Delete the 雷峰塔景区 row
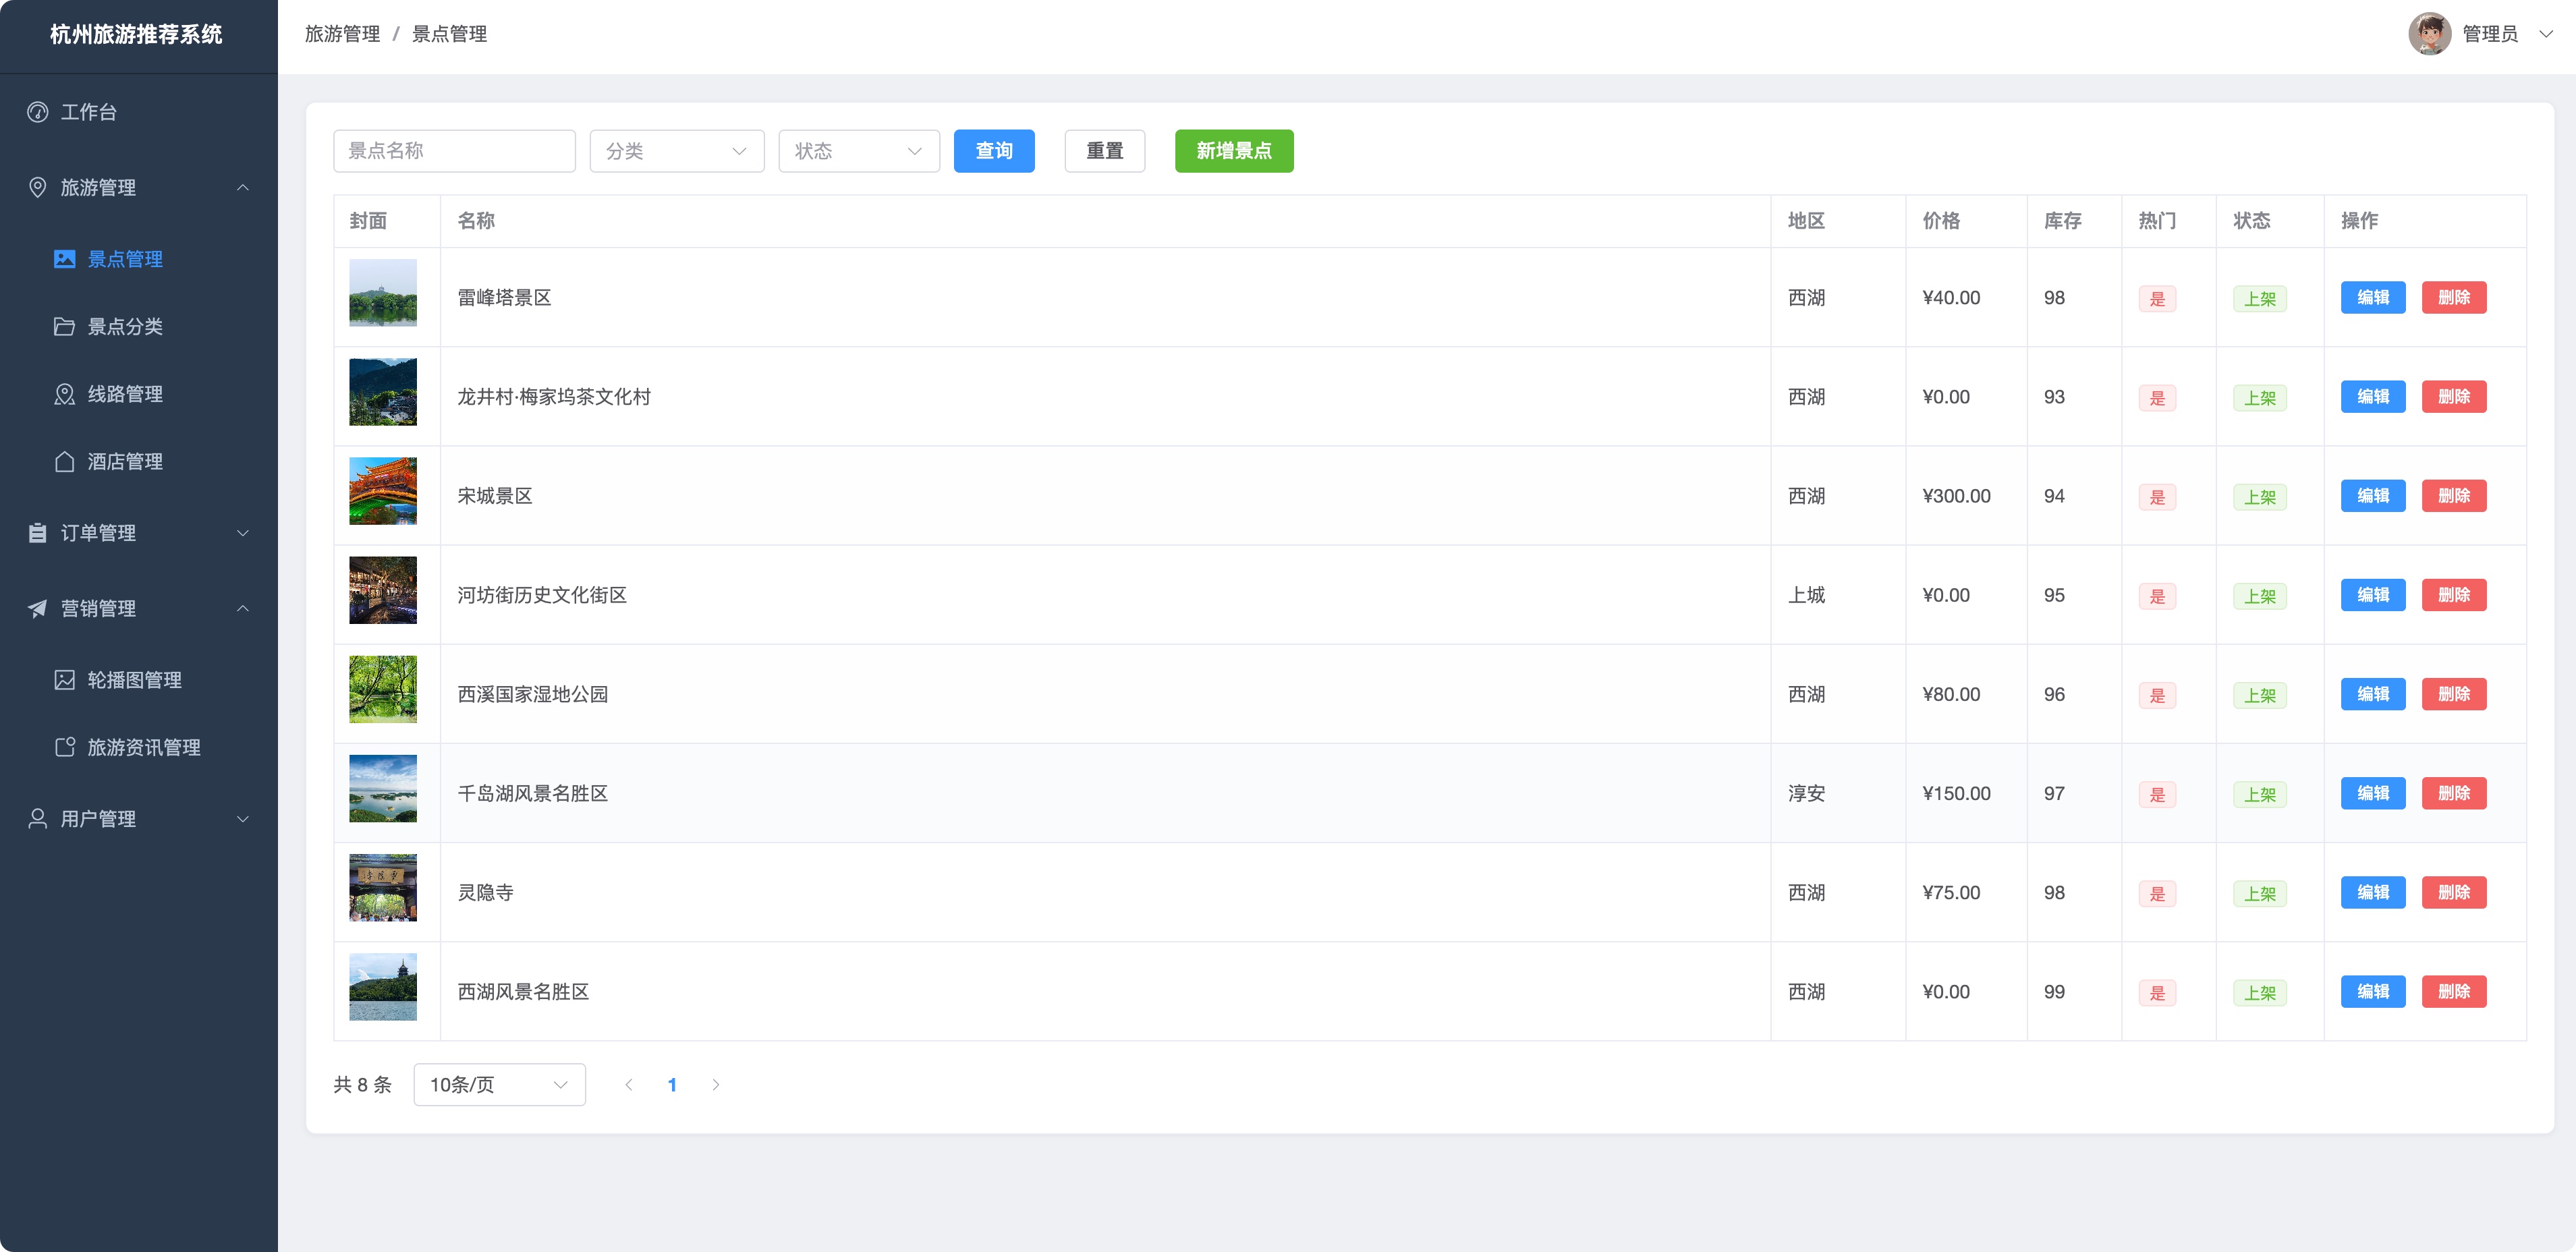Image resolution: width=2576 pixels, height=1252 pixels. [x=2454, y=297]
